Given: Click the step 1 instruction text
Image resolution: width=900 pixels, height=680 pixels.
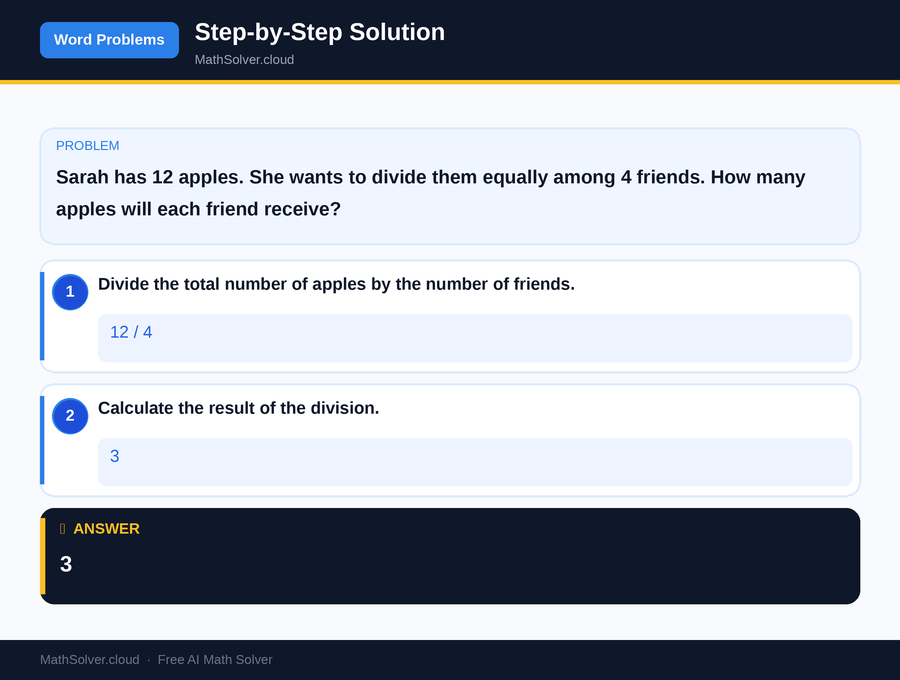Looking at the screenshot, I should pyautogui.click(x=336, y=284).
